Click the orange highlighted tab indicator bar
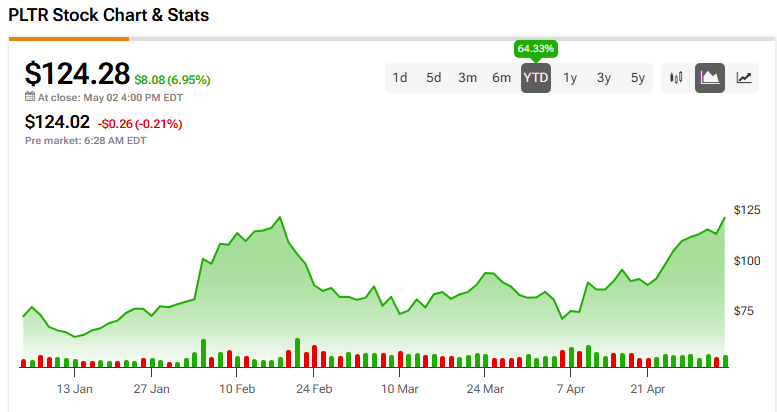777x412 pixels. coord(69,39)
